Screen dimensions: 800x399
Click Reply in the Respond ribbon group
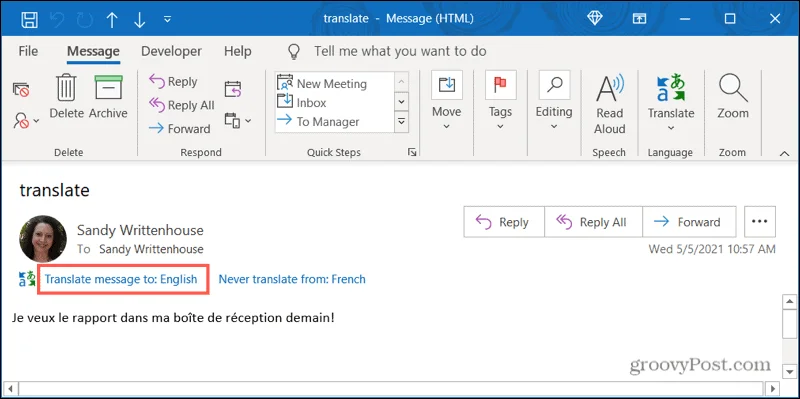[173, 82]
